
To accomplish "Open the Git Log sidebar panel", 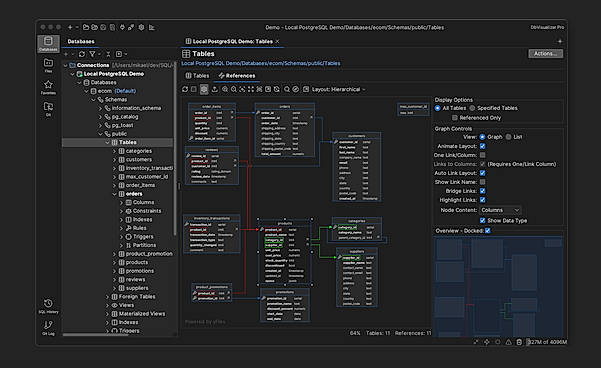I will [48, 328].
